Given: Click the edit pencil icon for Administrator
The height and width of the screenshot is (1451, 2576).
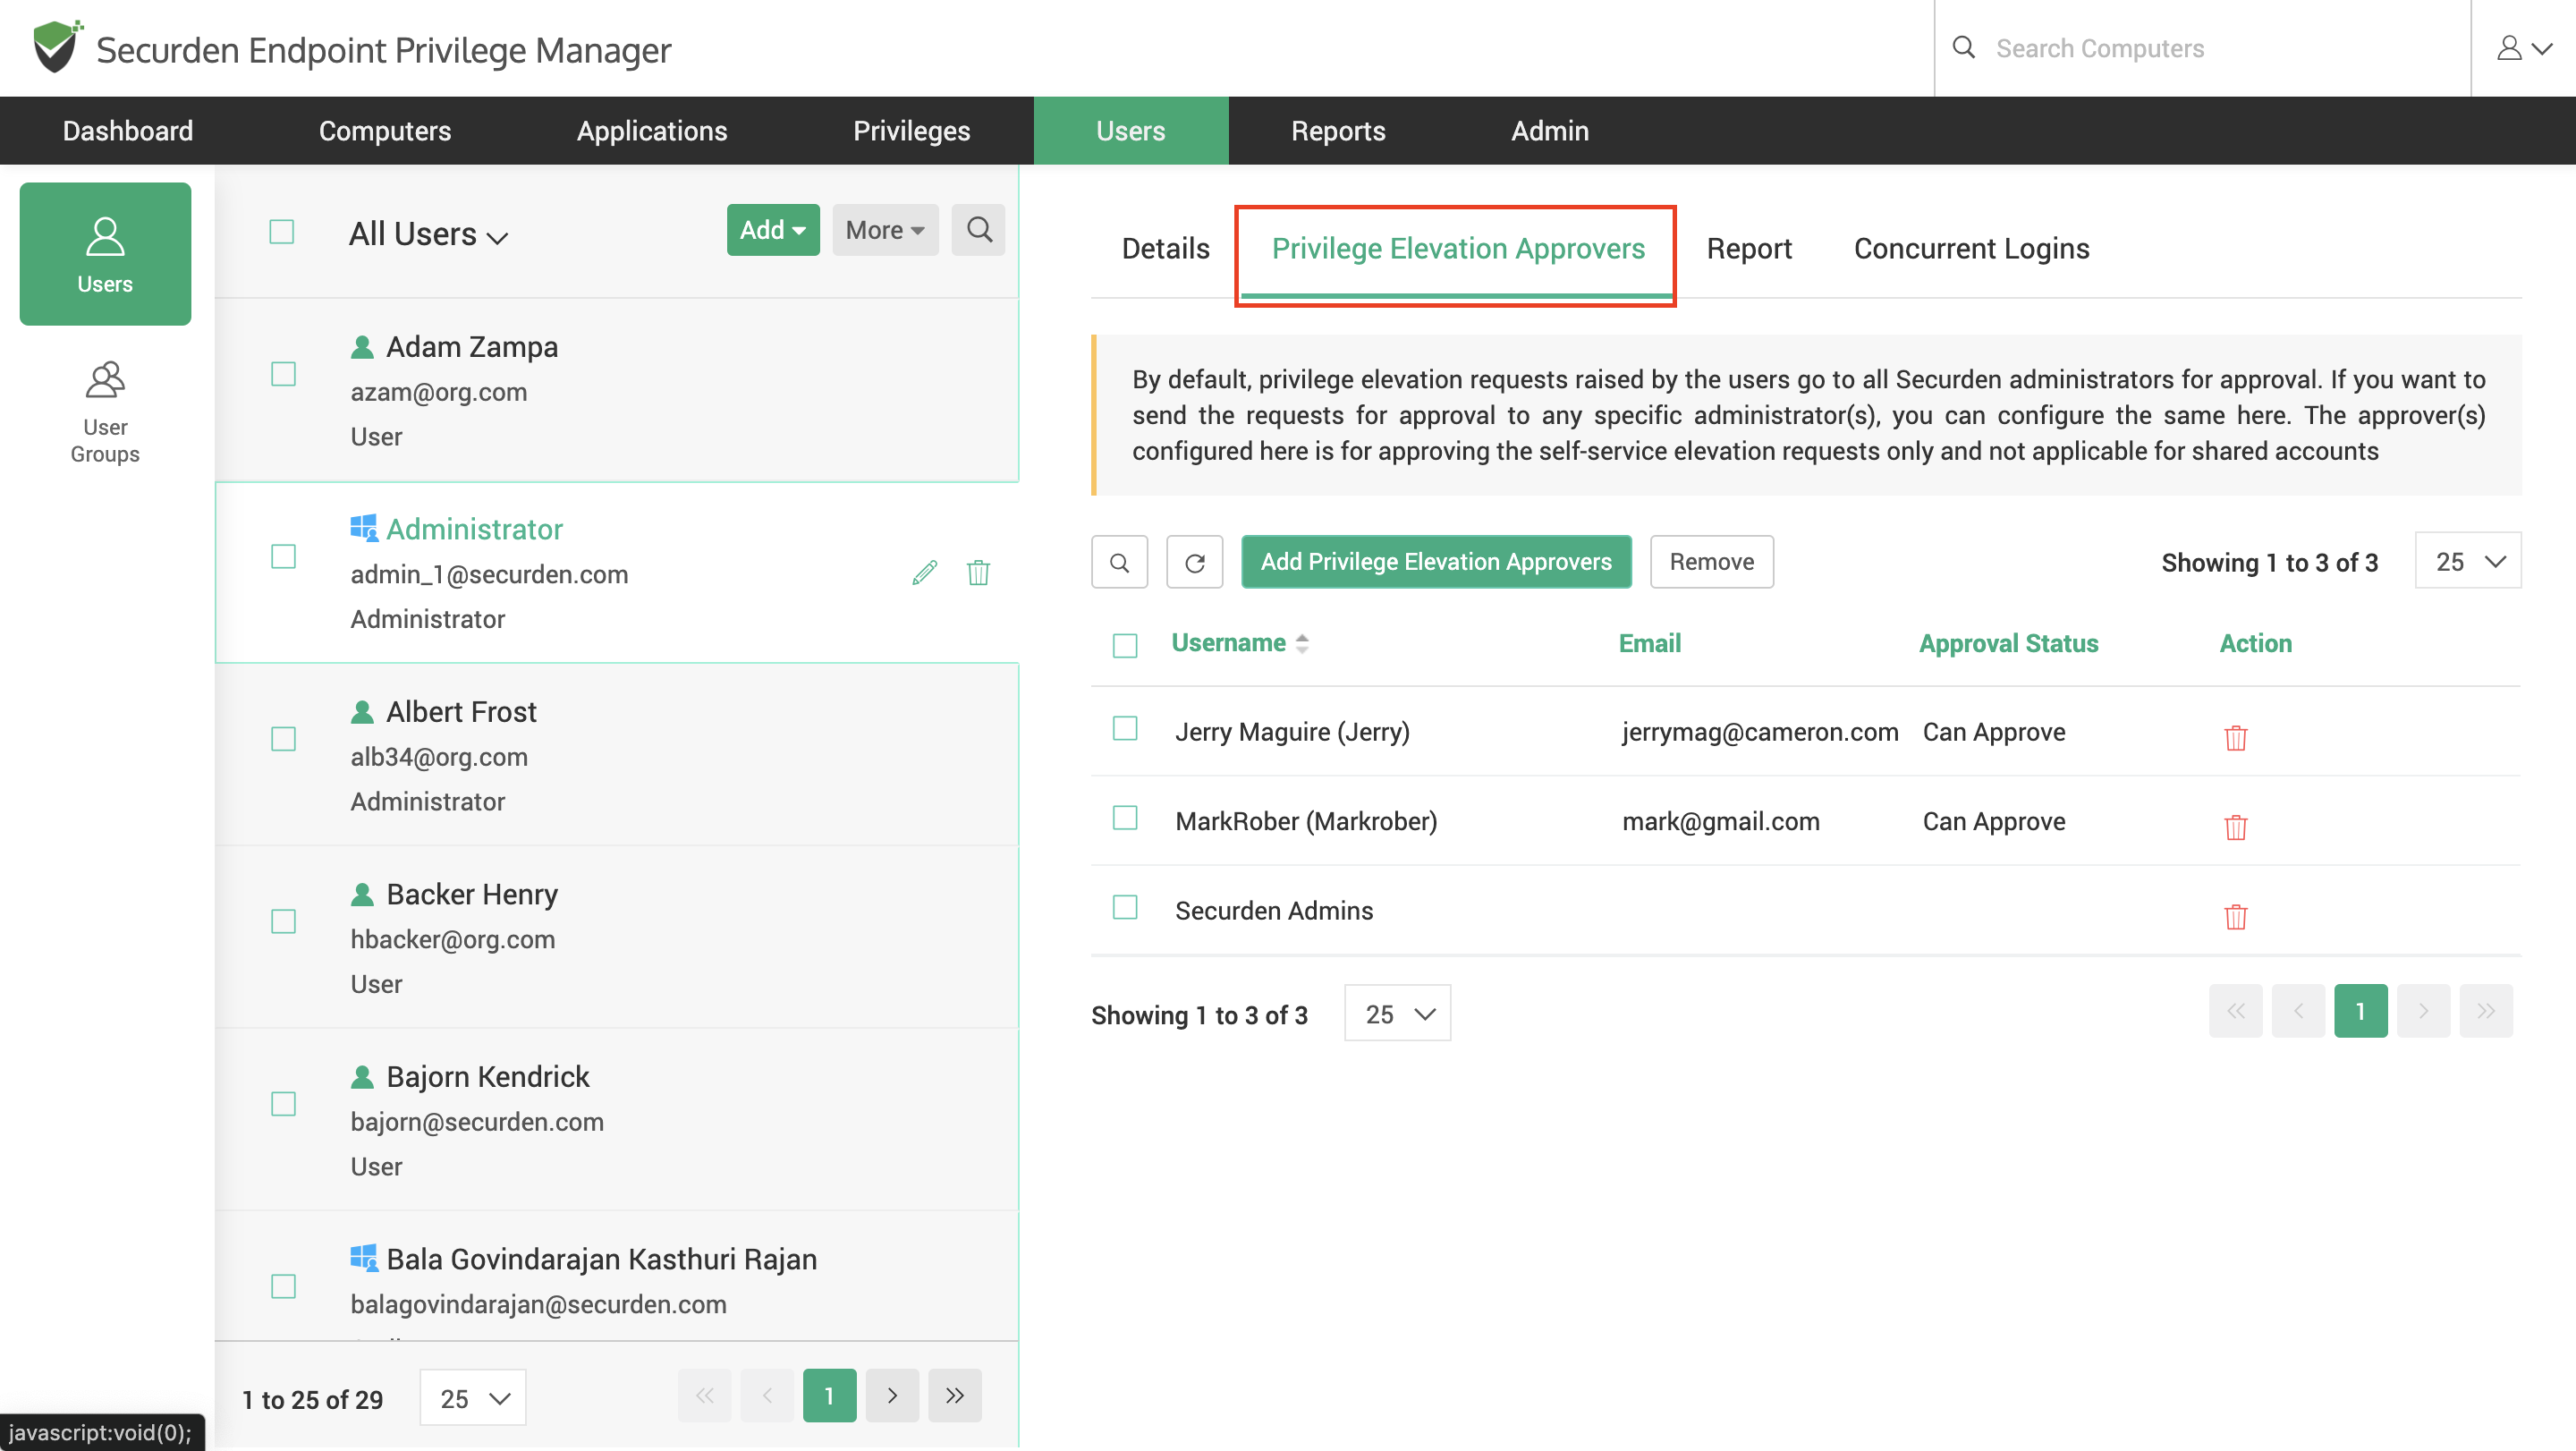Looking at the screenshot, I should coord(924,572).
